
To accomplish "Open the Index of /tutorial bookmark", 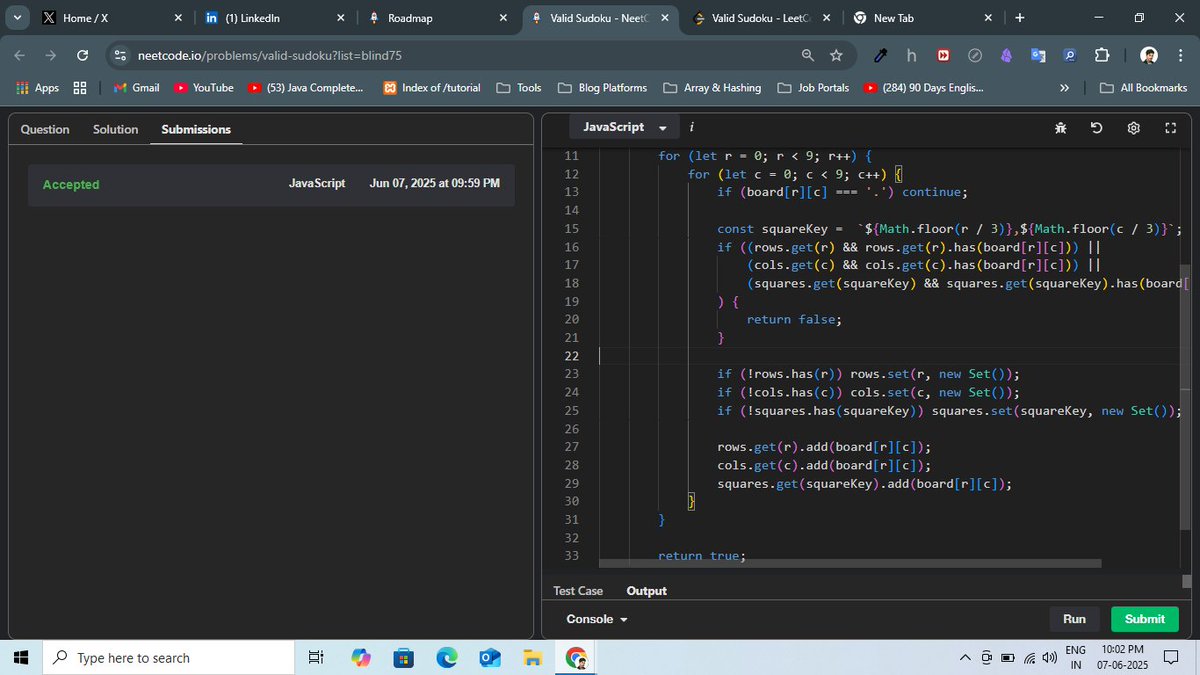I will tap(431, 88).
